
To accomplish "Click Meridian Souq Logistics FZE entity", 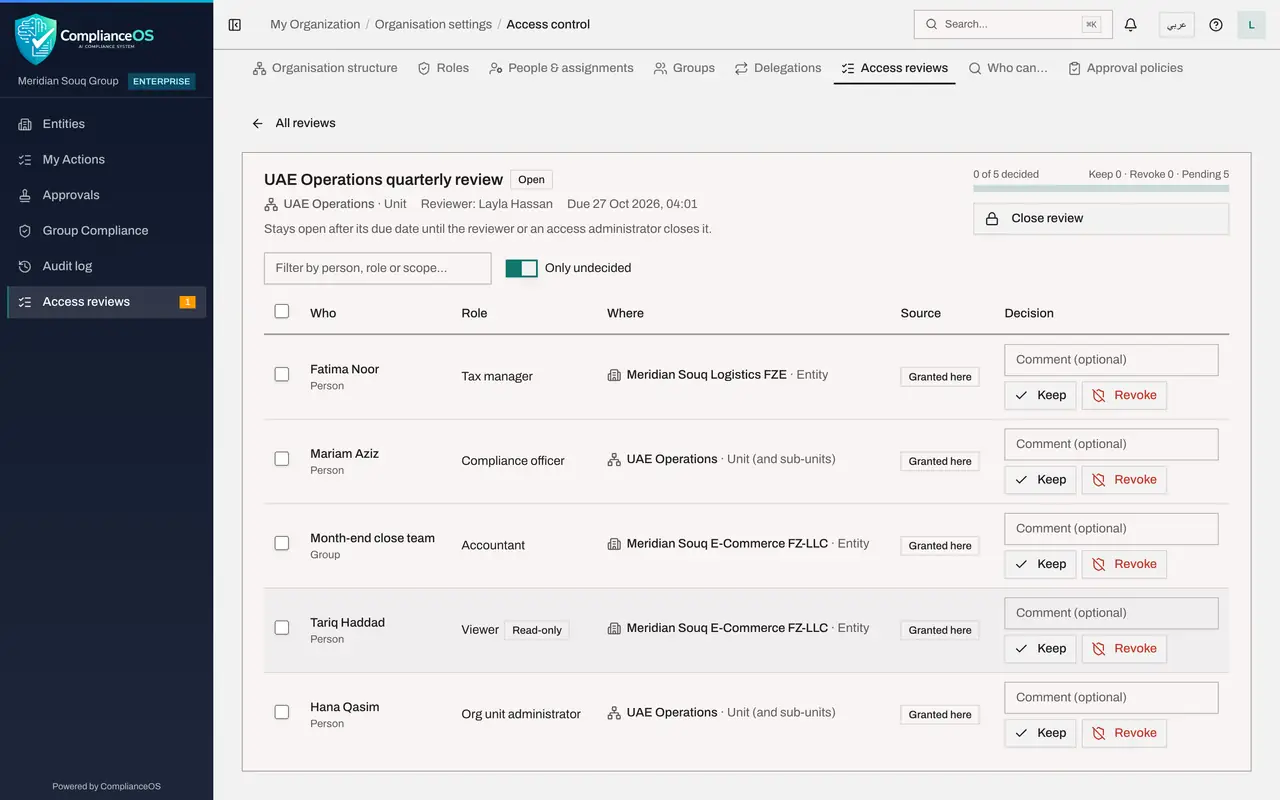I will tap(706, 375).
